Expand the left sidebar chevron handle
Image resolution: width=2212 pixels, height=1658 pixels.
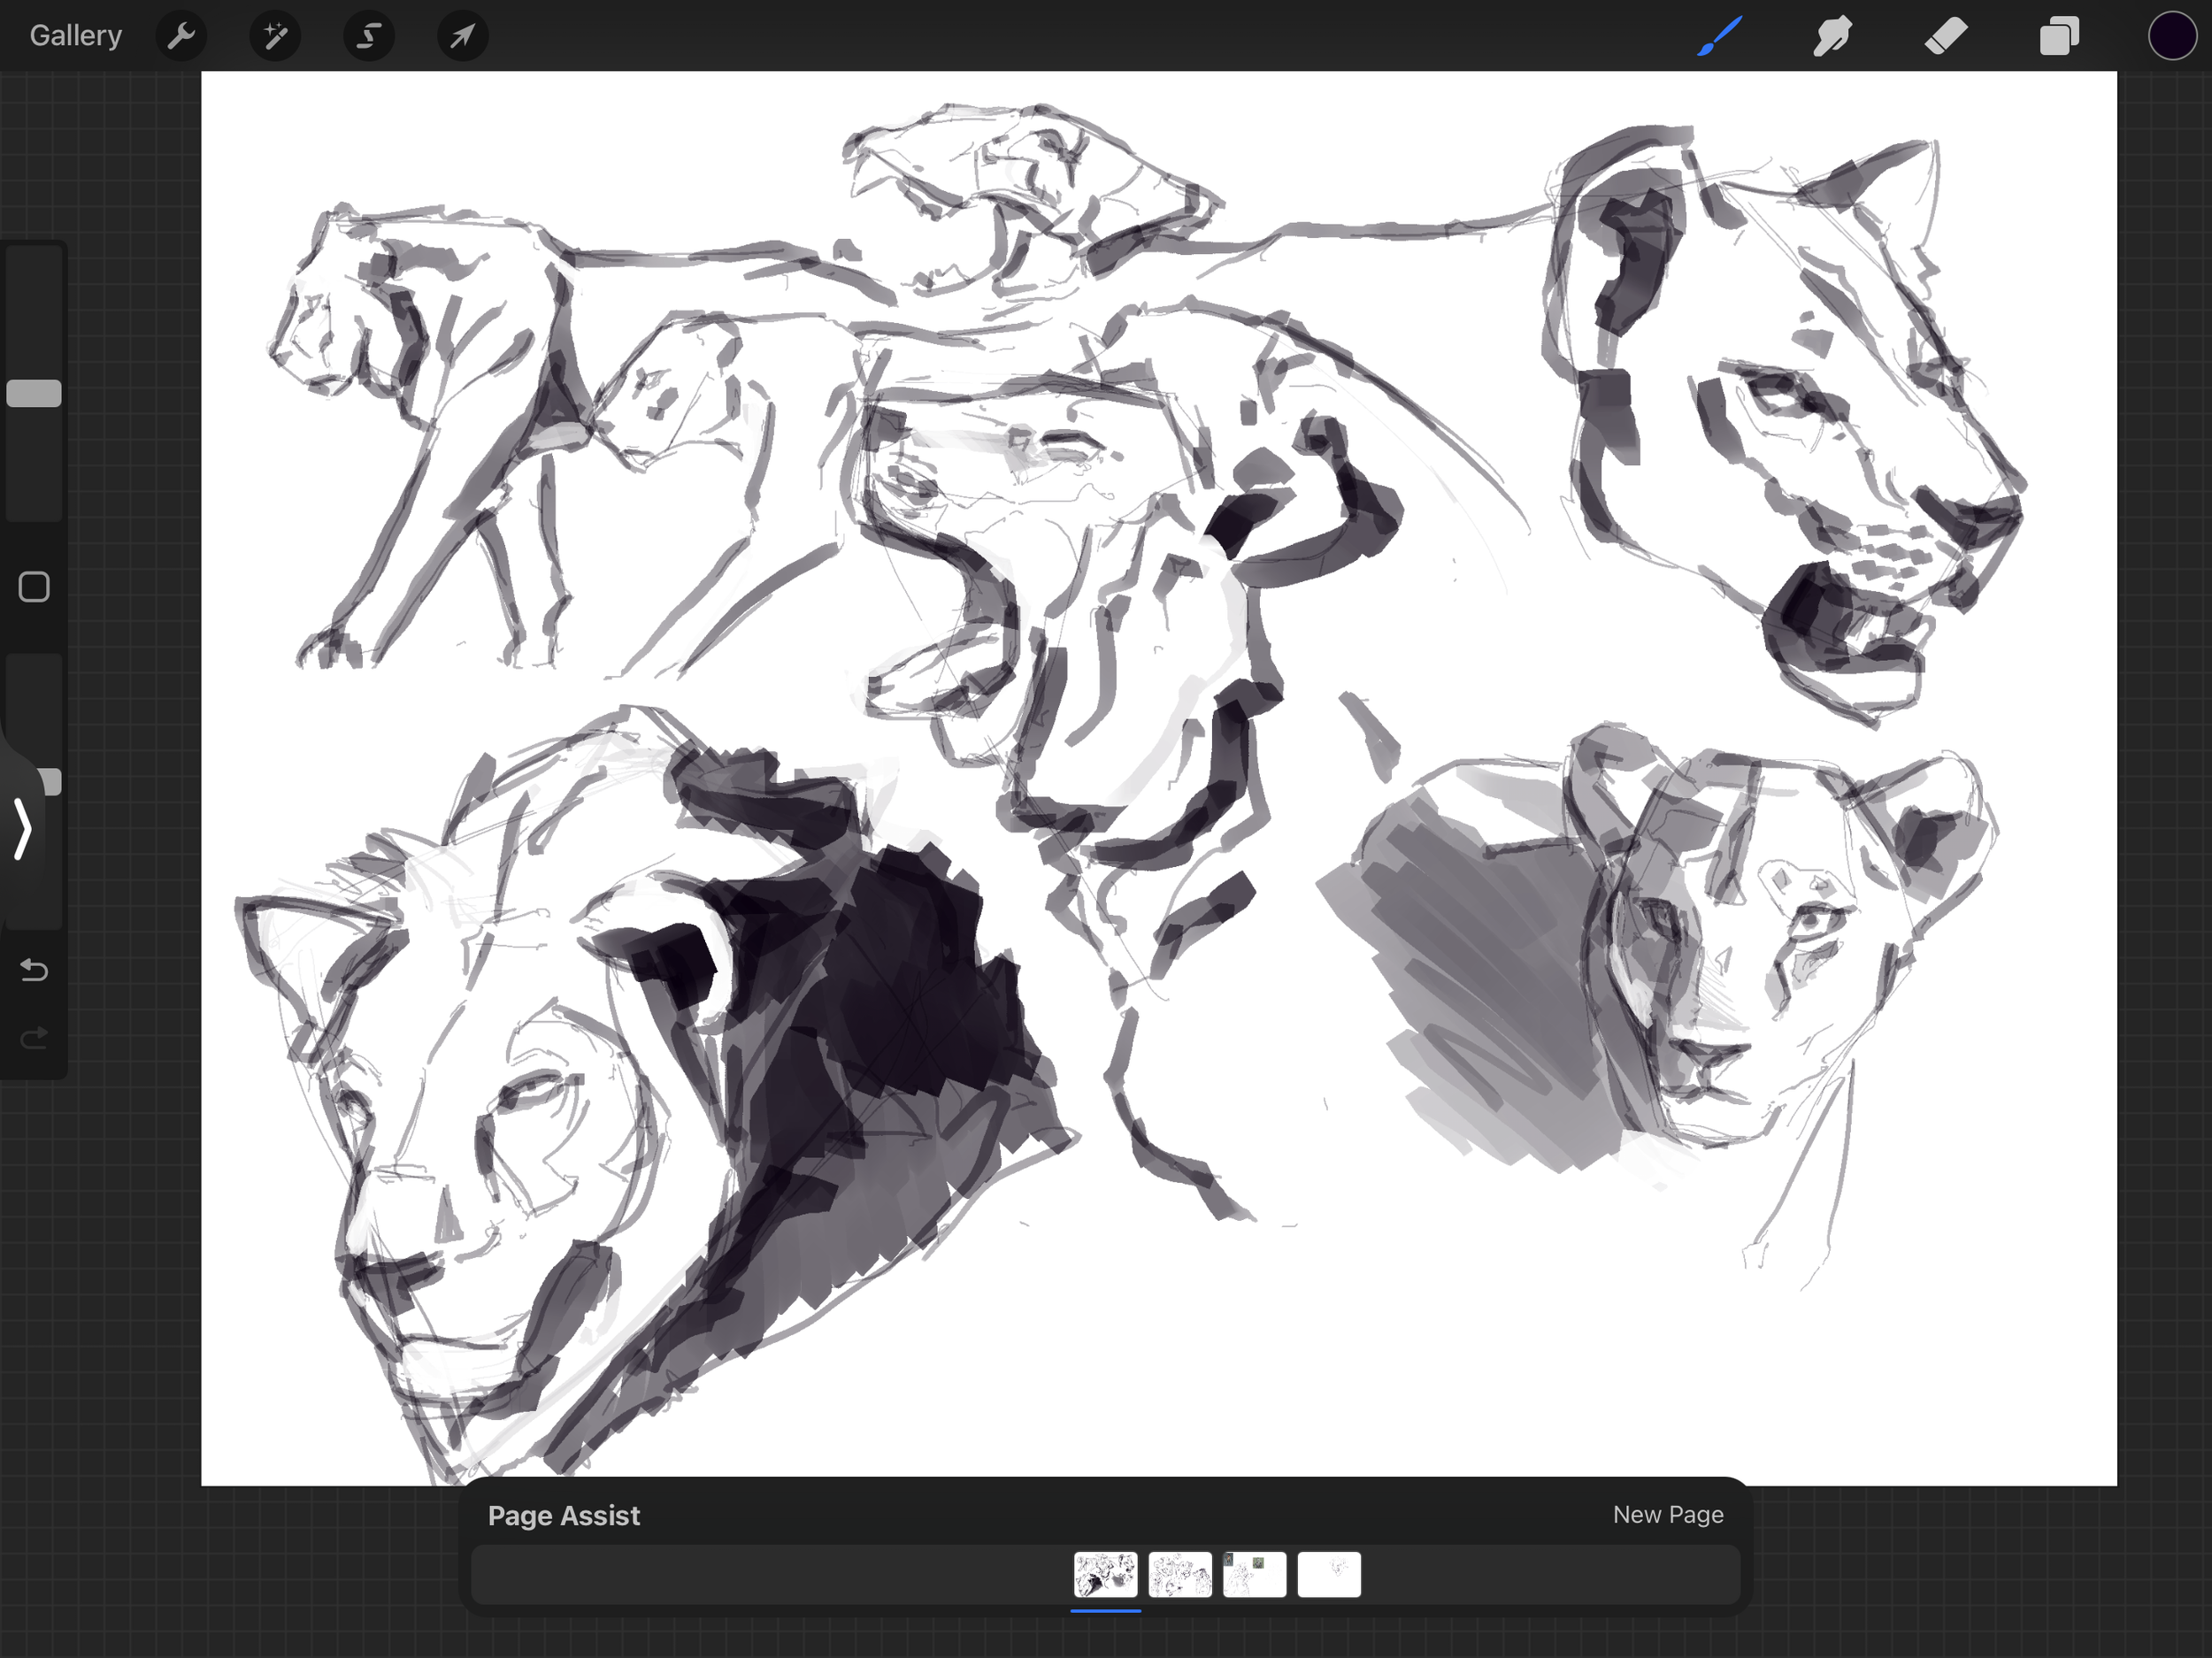tap(22, 828)
